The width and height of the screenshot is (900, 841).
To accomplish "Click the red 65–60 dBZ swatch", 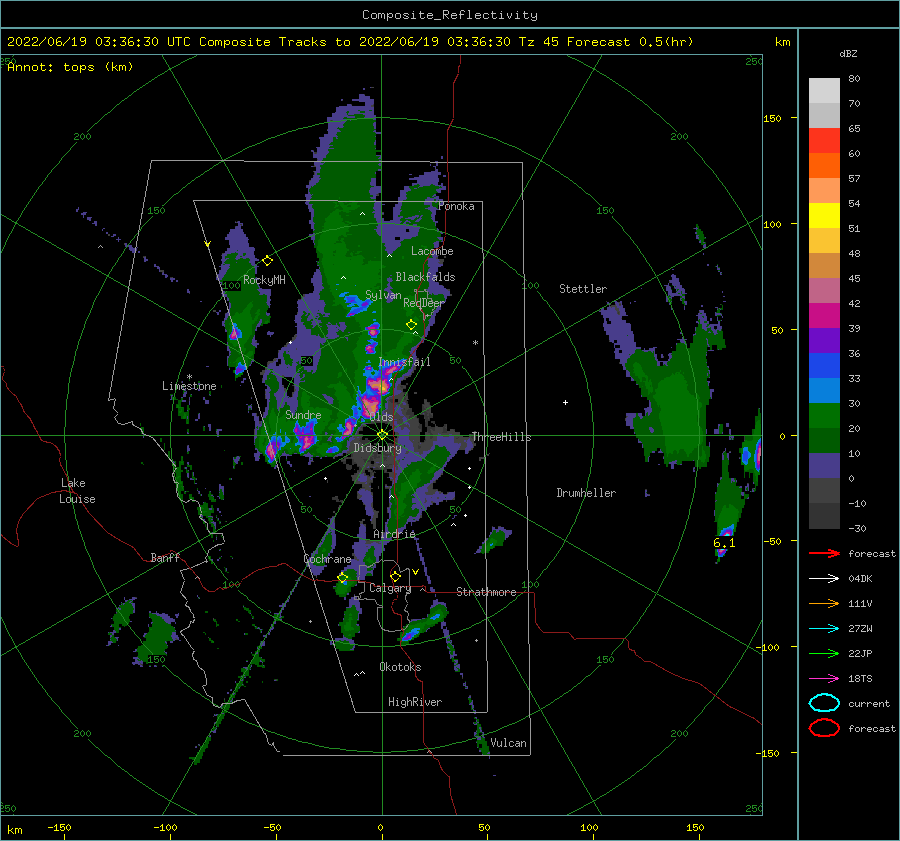I will click(x=824, y=141).
